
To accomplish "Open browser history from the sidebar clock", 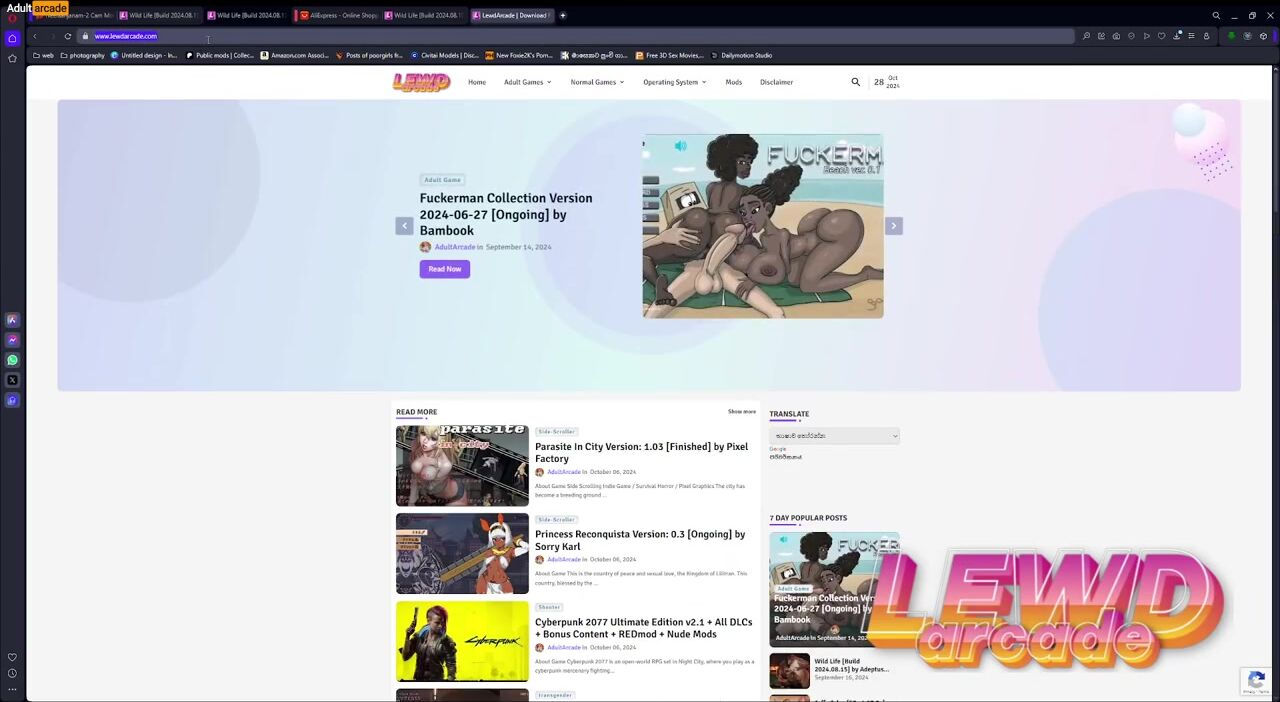I will 12,673.
